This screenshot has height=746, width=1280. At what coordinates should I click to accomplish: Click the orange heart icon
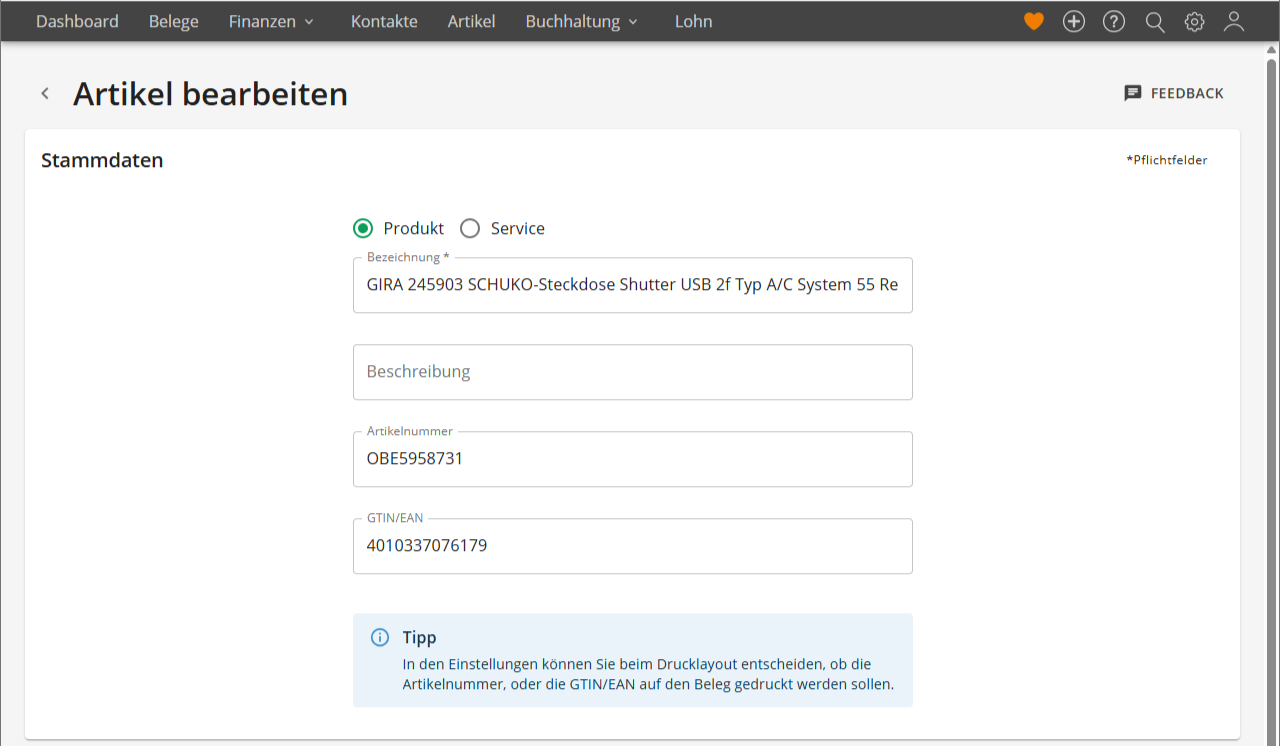point(1034,21)
